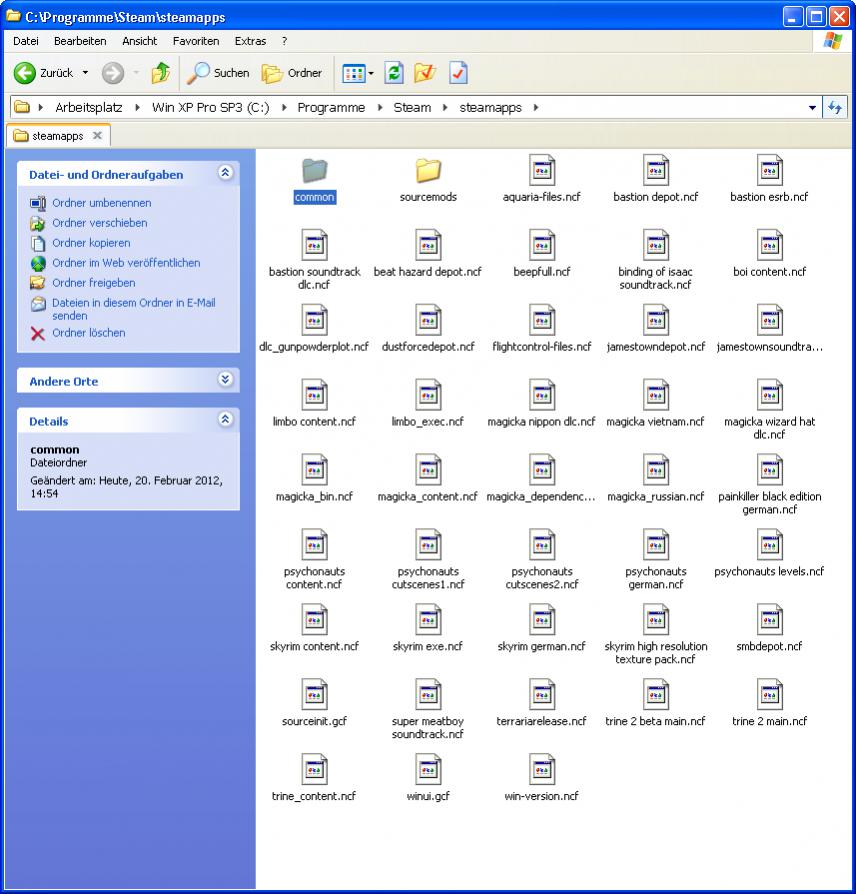
Task: Select winui.gcf file icon
Action: tap(428, 769)
